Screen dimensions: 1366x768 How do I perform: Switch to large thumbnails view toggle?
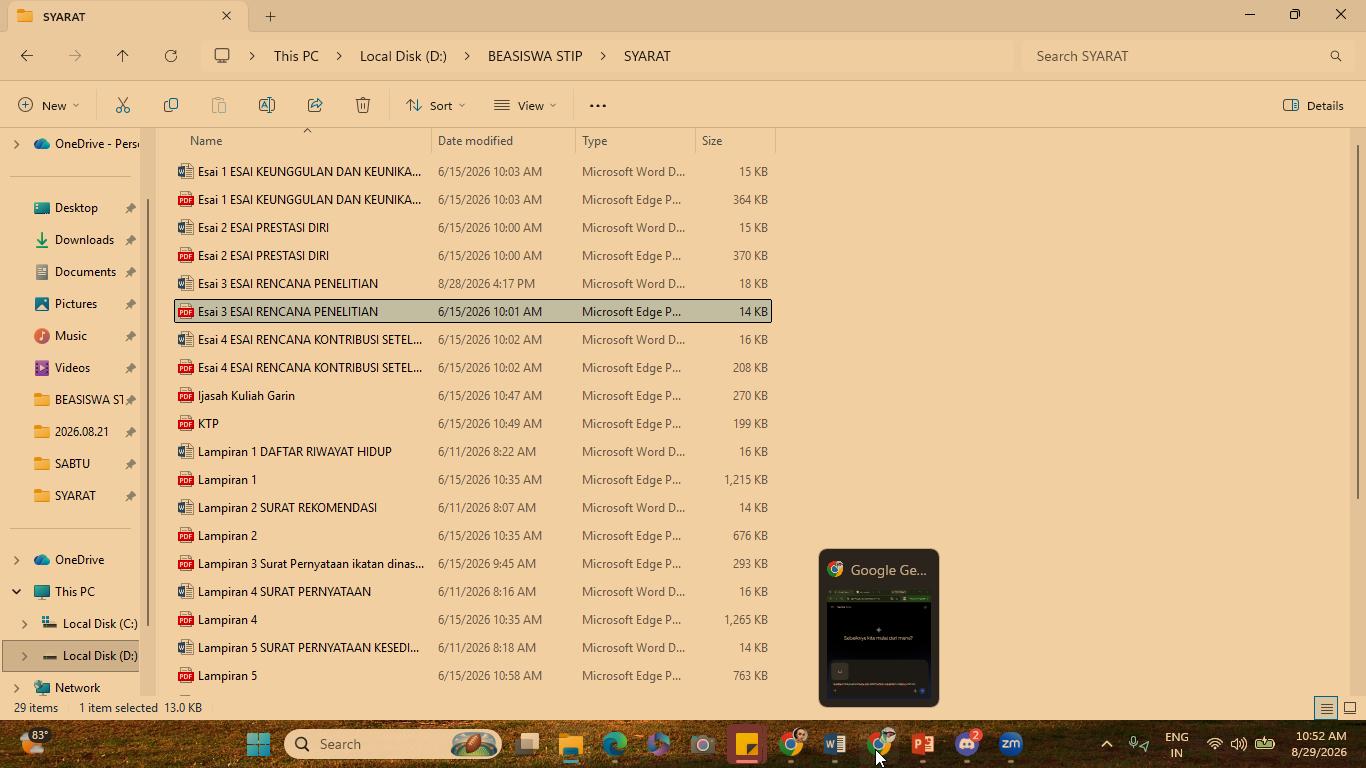(1349, 708)
